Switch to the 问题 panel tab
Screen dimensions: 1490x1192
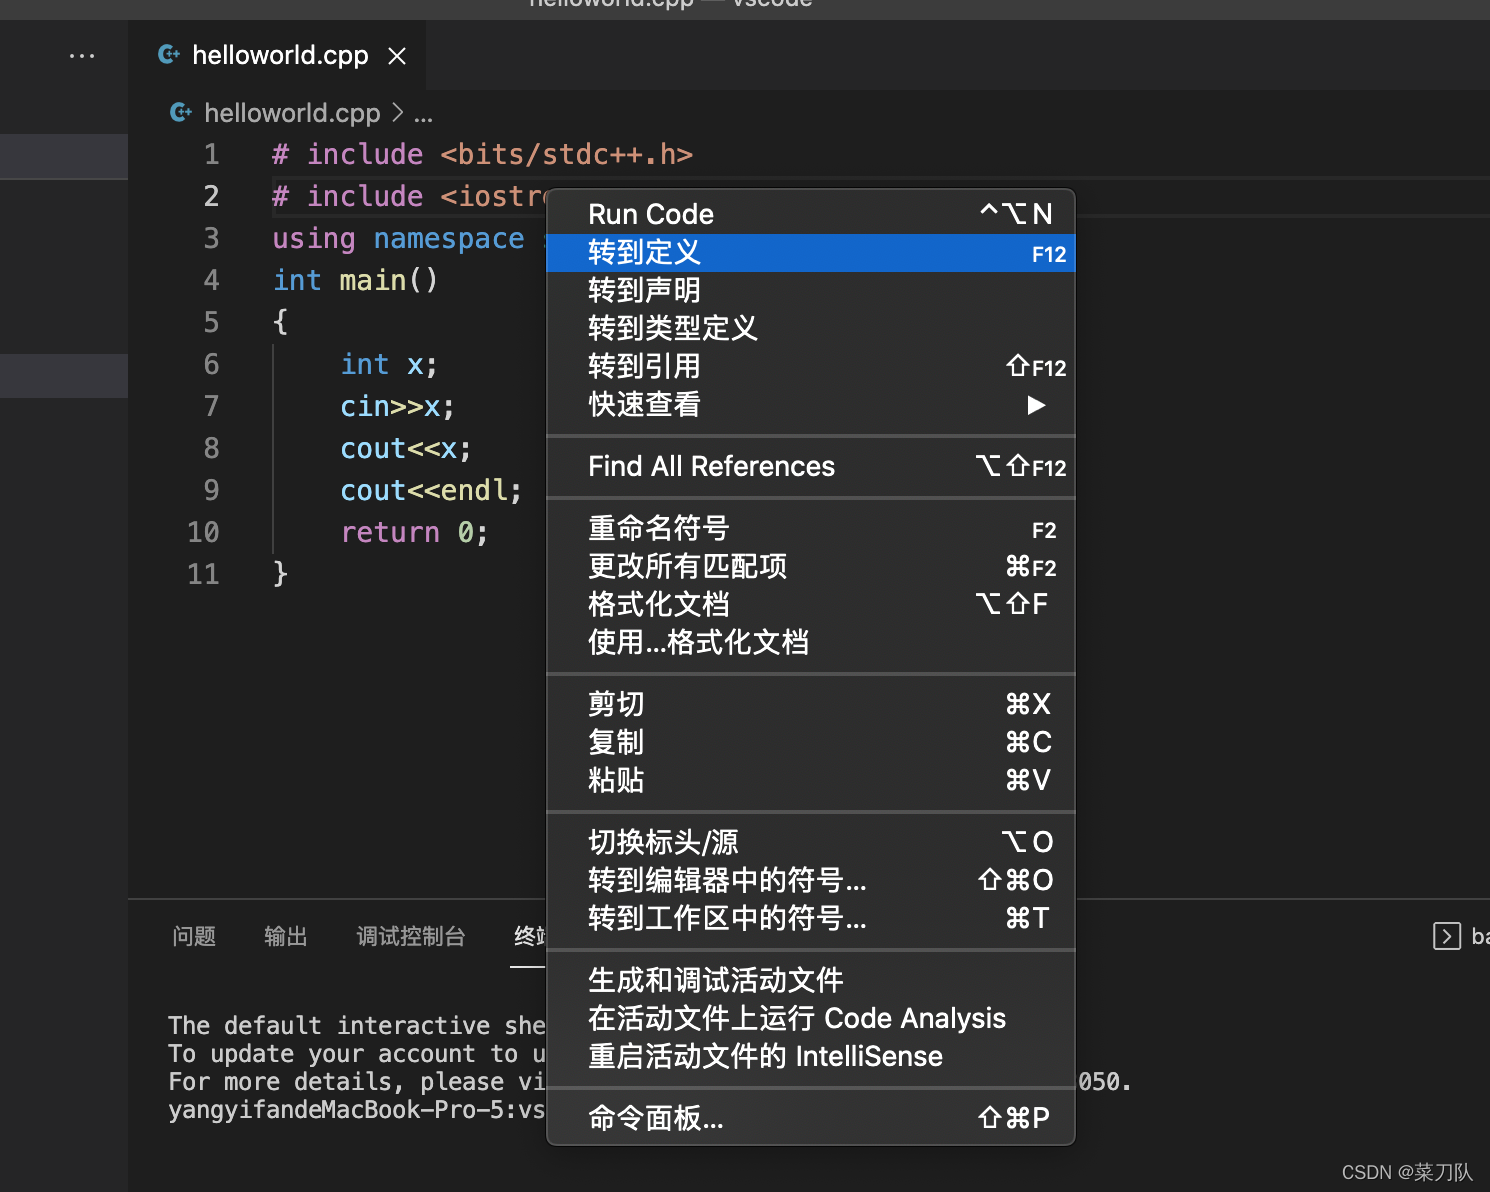click(x=194, y=936)
